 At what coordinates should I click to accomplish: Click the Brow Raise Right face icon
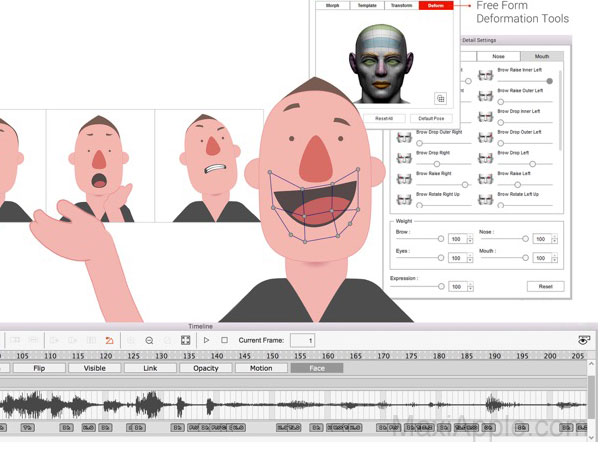pos(404,179)
